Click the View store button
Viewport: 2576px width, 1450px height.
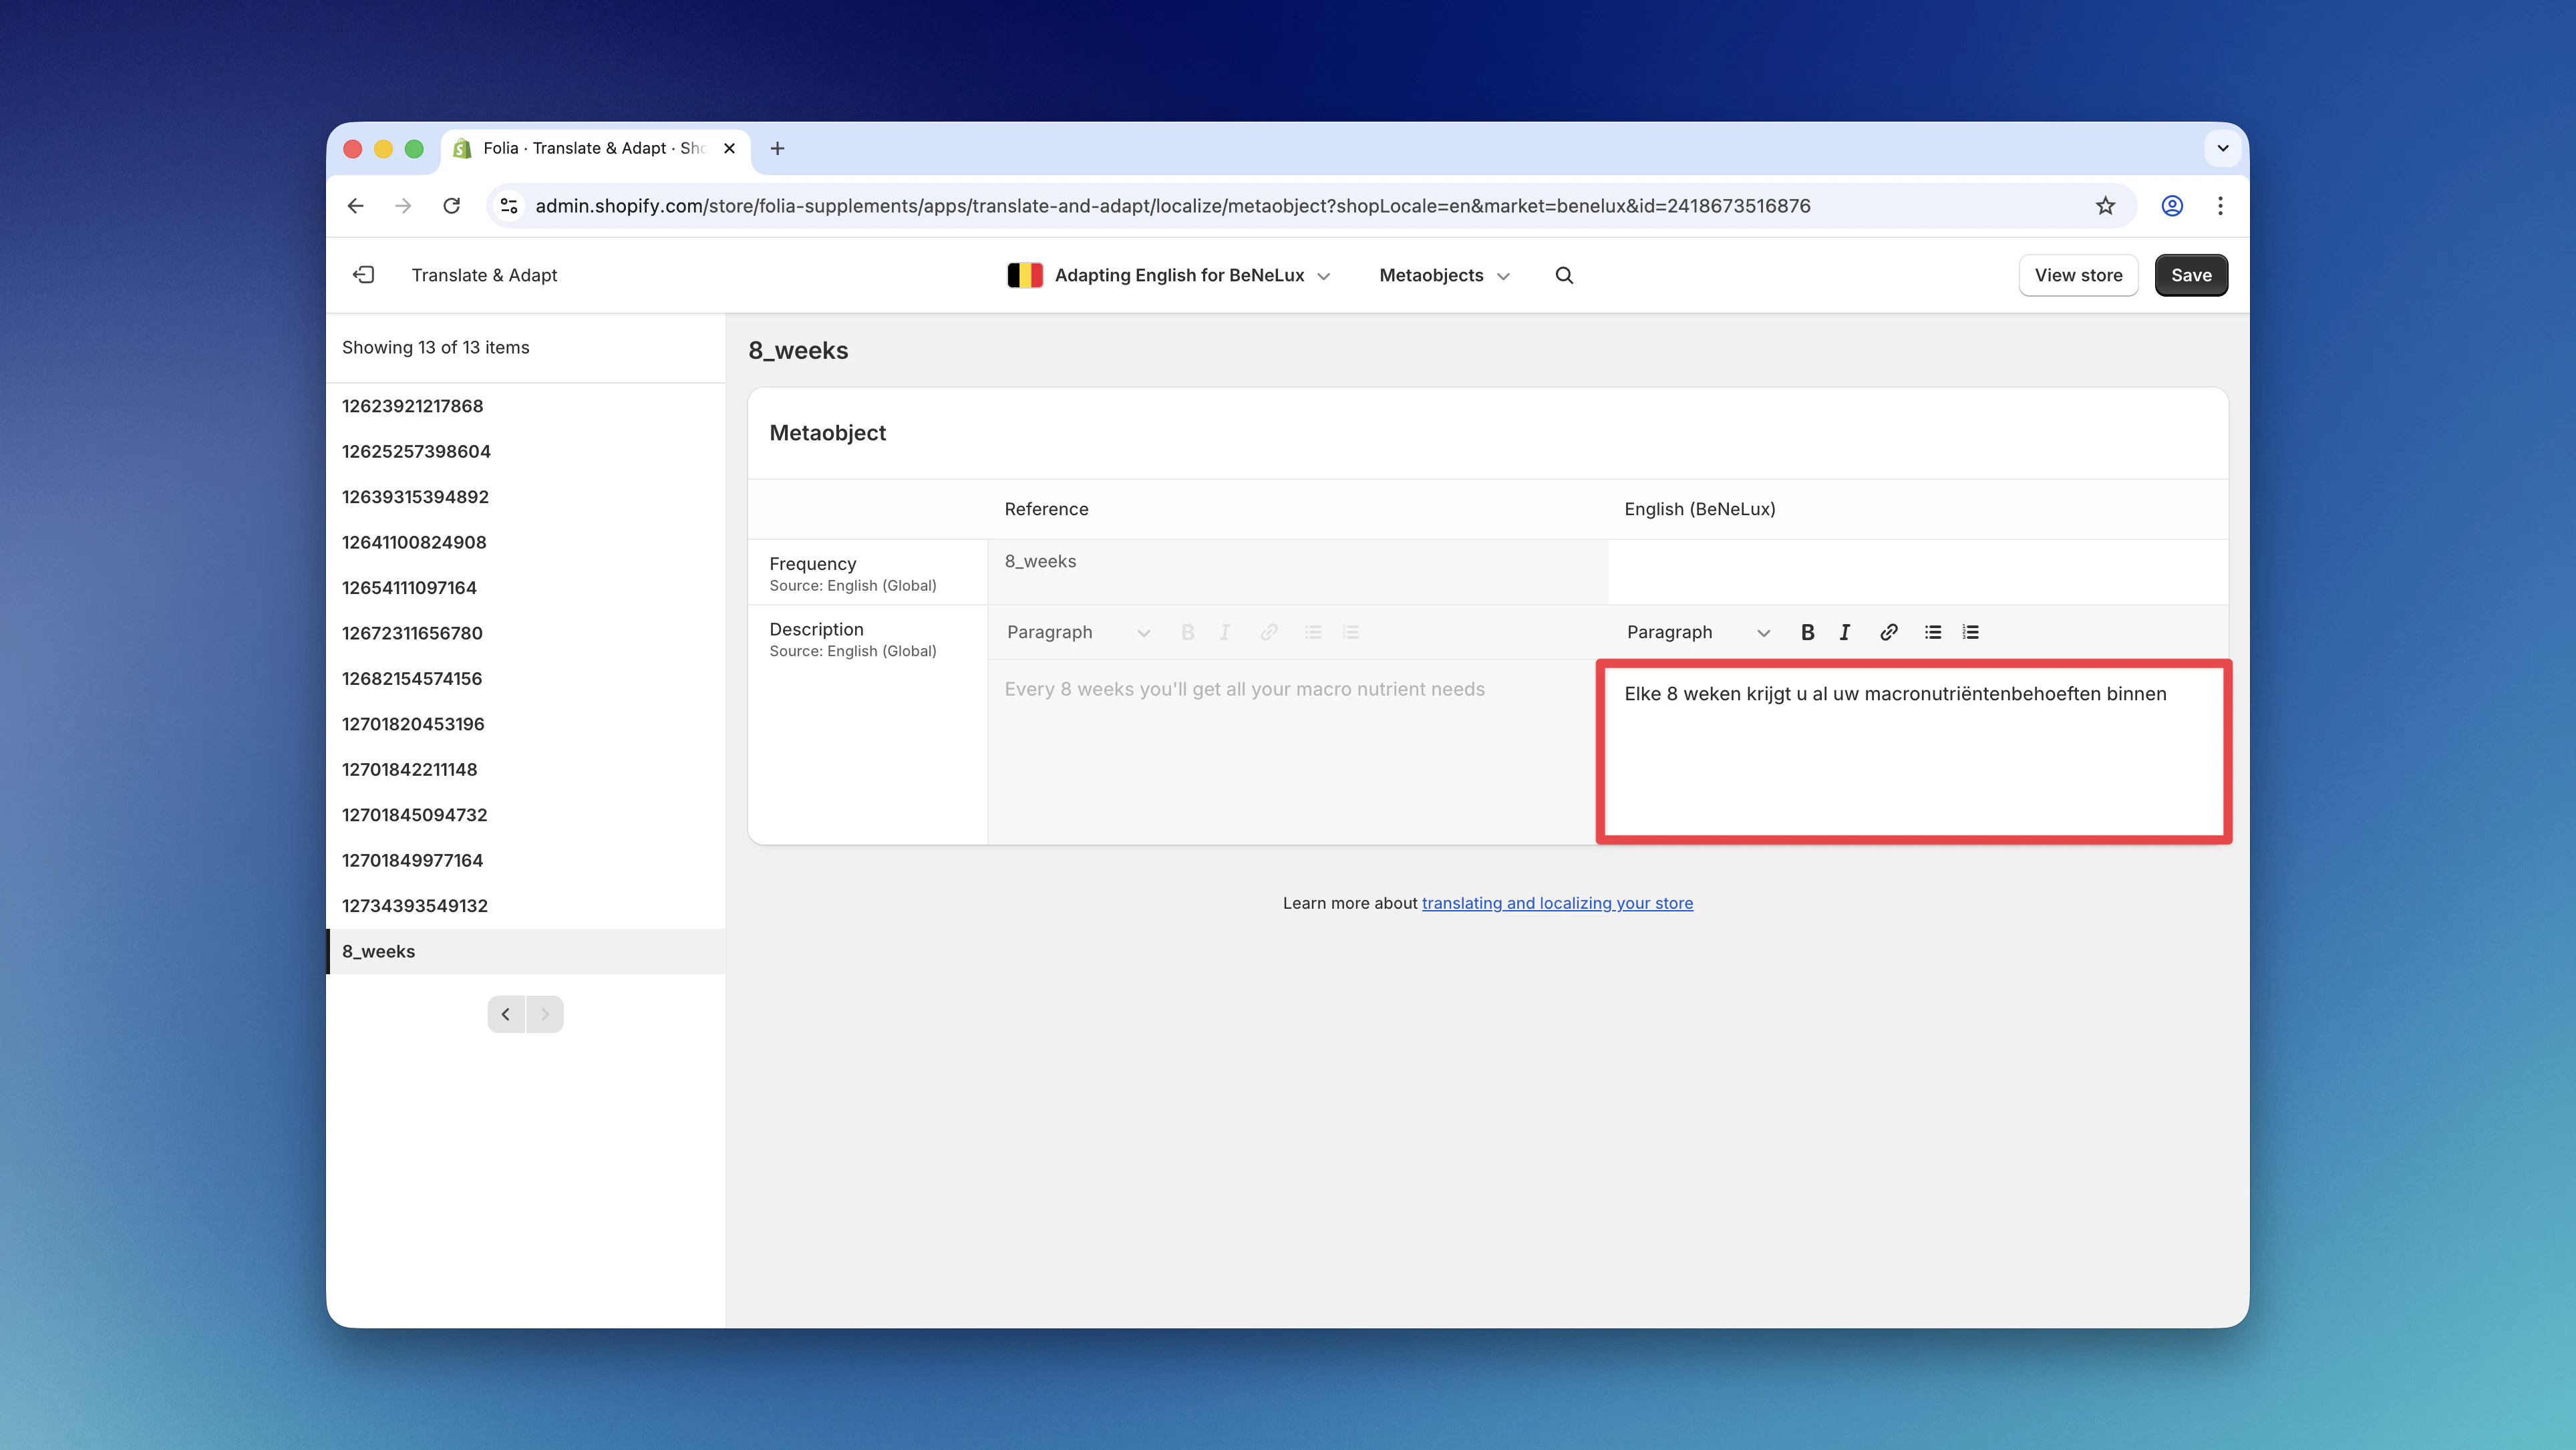2078,275
